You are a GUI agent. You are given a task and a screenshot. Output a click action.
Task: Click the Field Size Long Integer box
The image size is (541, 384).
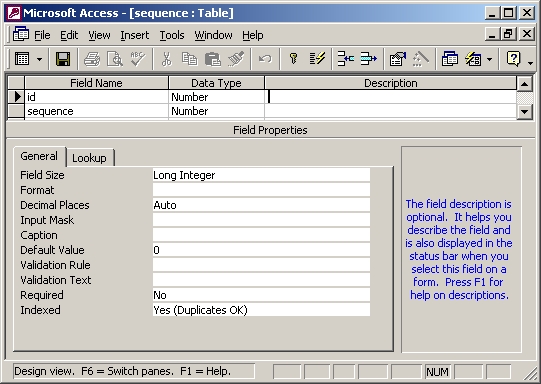point(261,175)
